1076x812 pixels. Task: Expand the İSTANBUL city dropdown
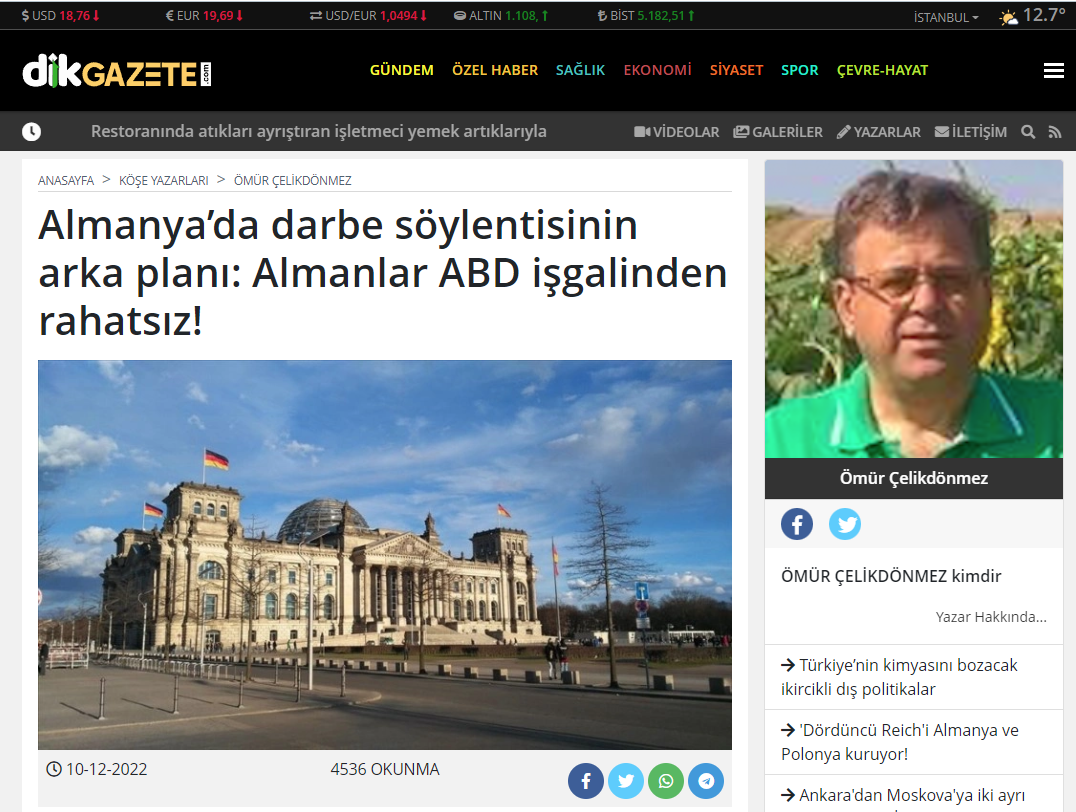click(946, 17)
